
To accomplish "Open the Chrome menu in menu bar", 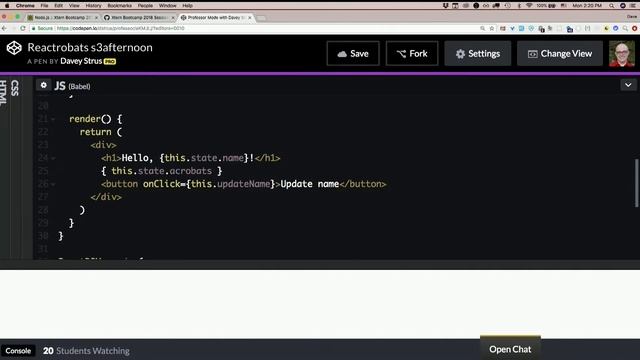I will coord(25,6).
